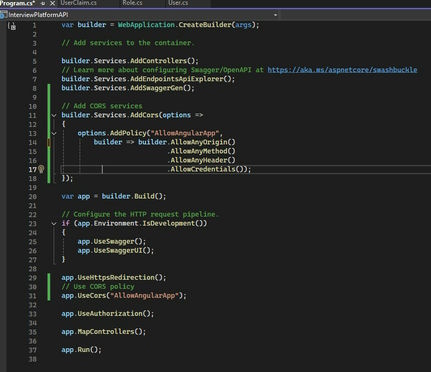This screenshot has height=372, width=431.
Task: Switch to the User.cs tab
Action: [x=178, y=3]
